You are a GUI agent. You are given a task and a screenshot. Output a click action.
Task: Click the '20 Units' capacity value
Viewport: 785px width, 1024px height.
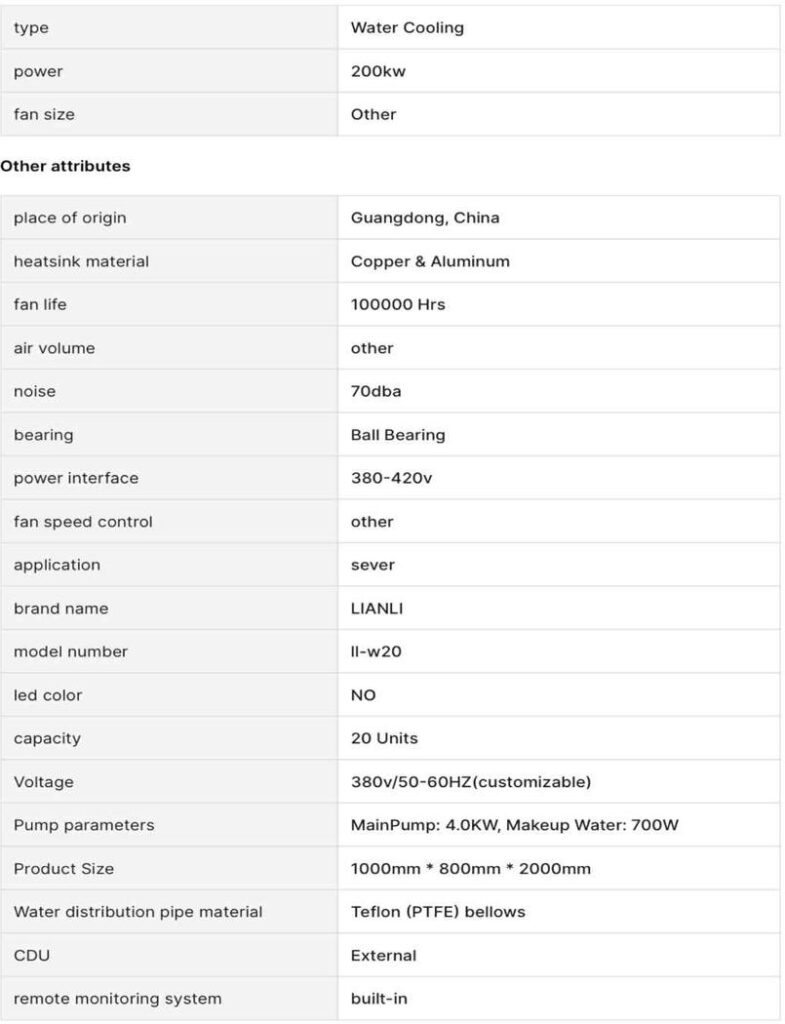tap(384, 739)
